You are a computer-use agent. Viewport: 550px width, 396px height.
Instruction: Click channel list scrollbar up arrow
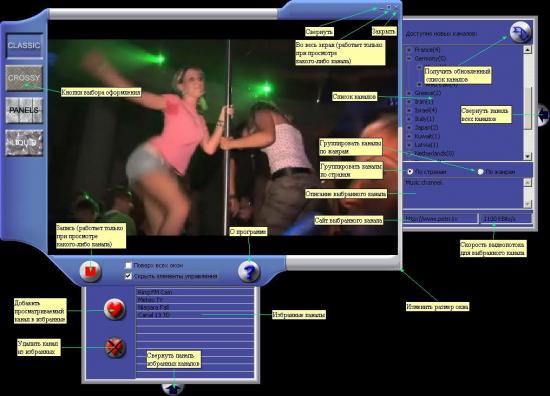528,50
